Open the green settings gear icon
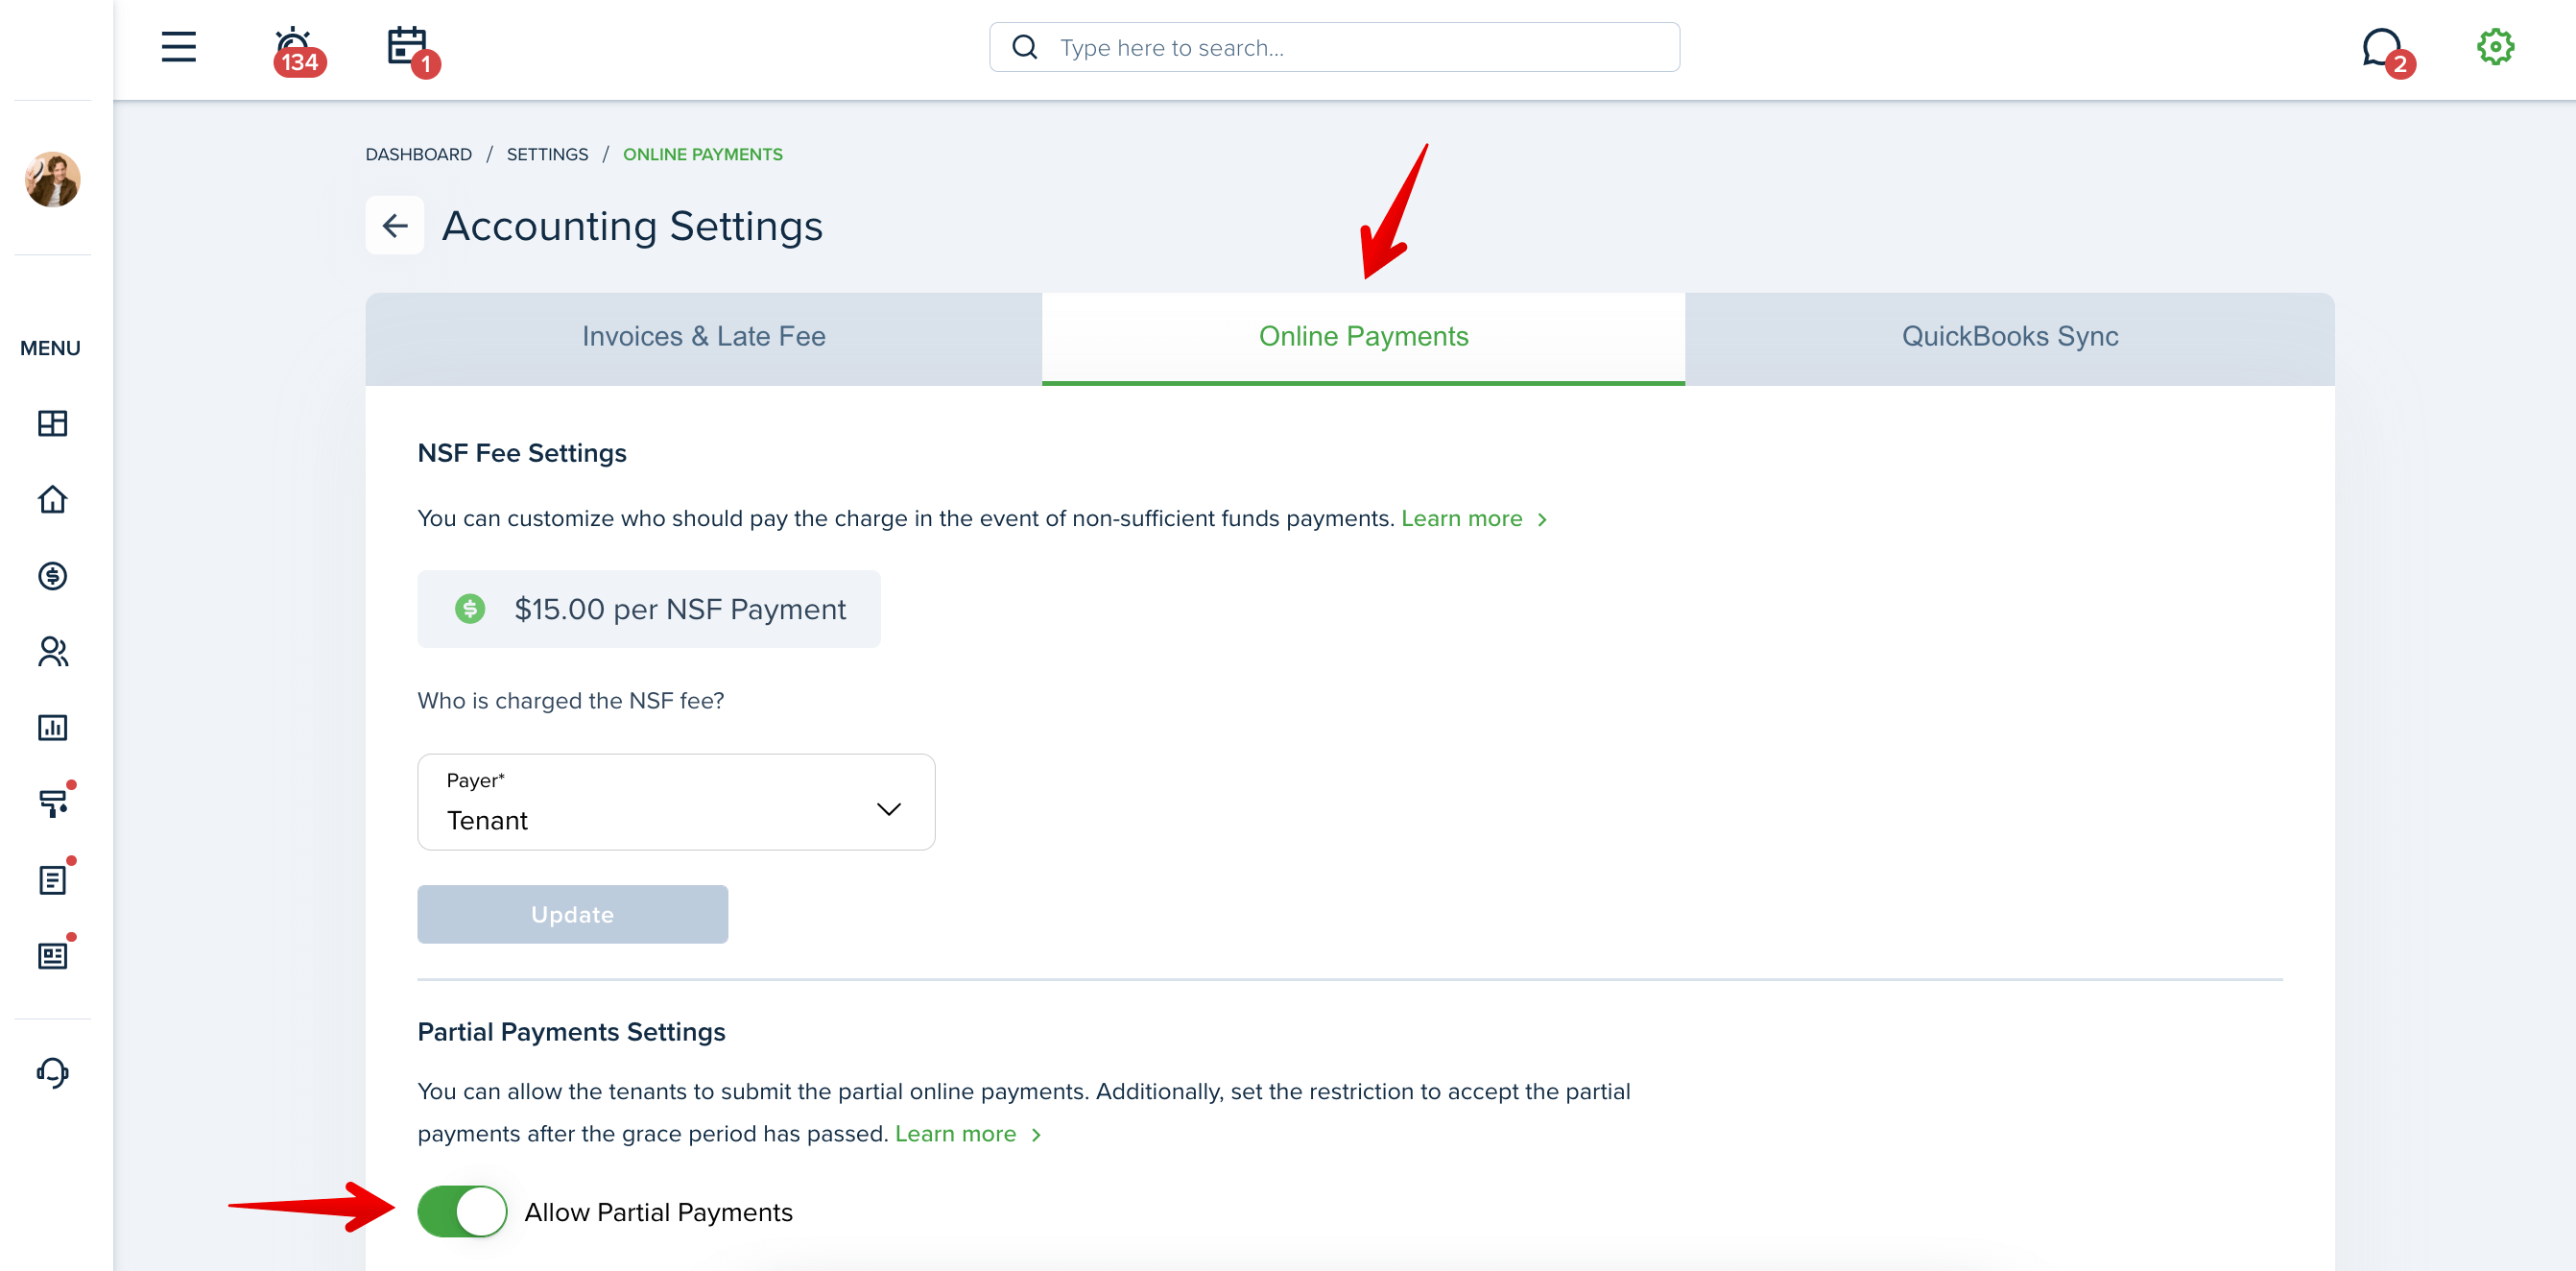Screen dimensions: 2576x1271 (x=2494, y=47)
